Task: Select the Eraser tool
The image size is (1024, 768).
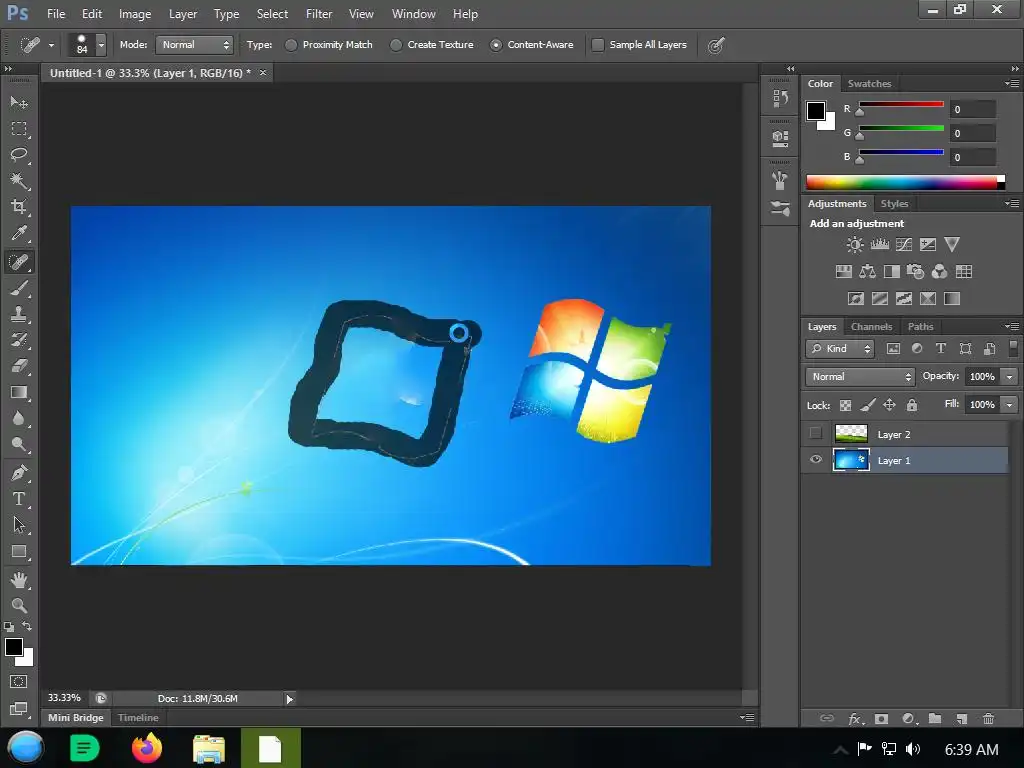Action: (19, 366)
